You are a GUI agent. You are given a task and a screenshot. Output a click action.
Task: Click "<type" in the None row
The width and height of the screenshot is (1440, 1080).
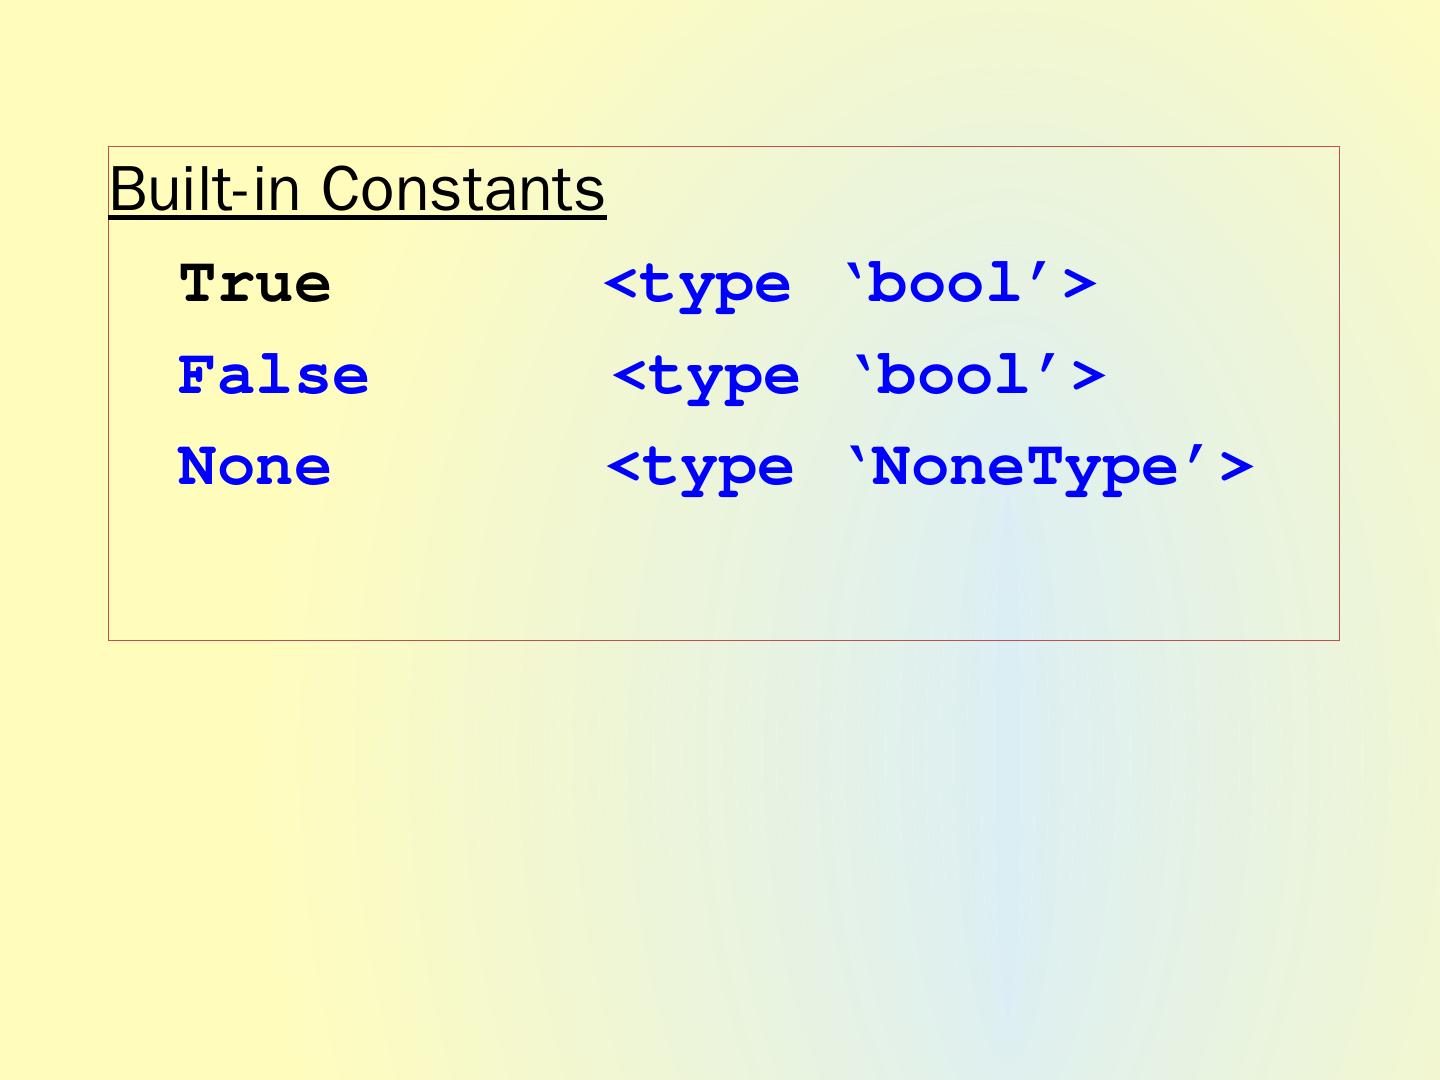click(x=700, y=469)
